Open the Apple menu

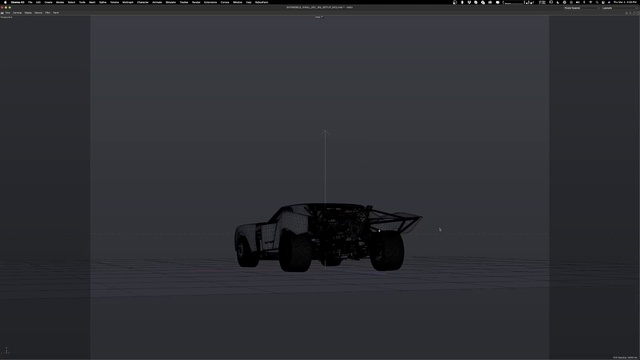tap(5, 2)
